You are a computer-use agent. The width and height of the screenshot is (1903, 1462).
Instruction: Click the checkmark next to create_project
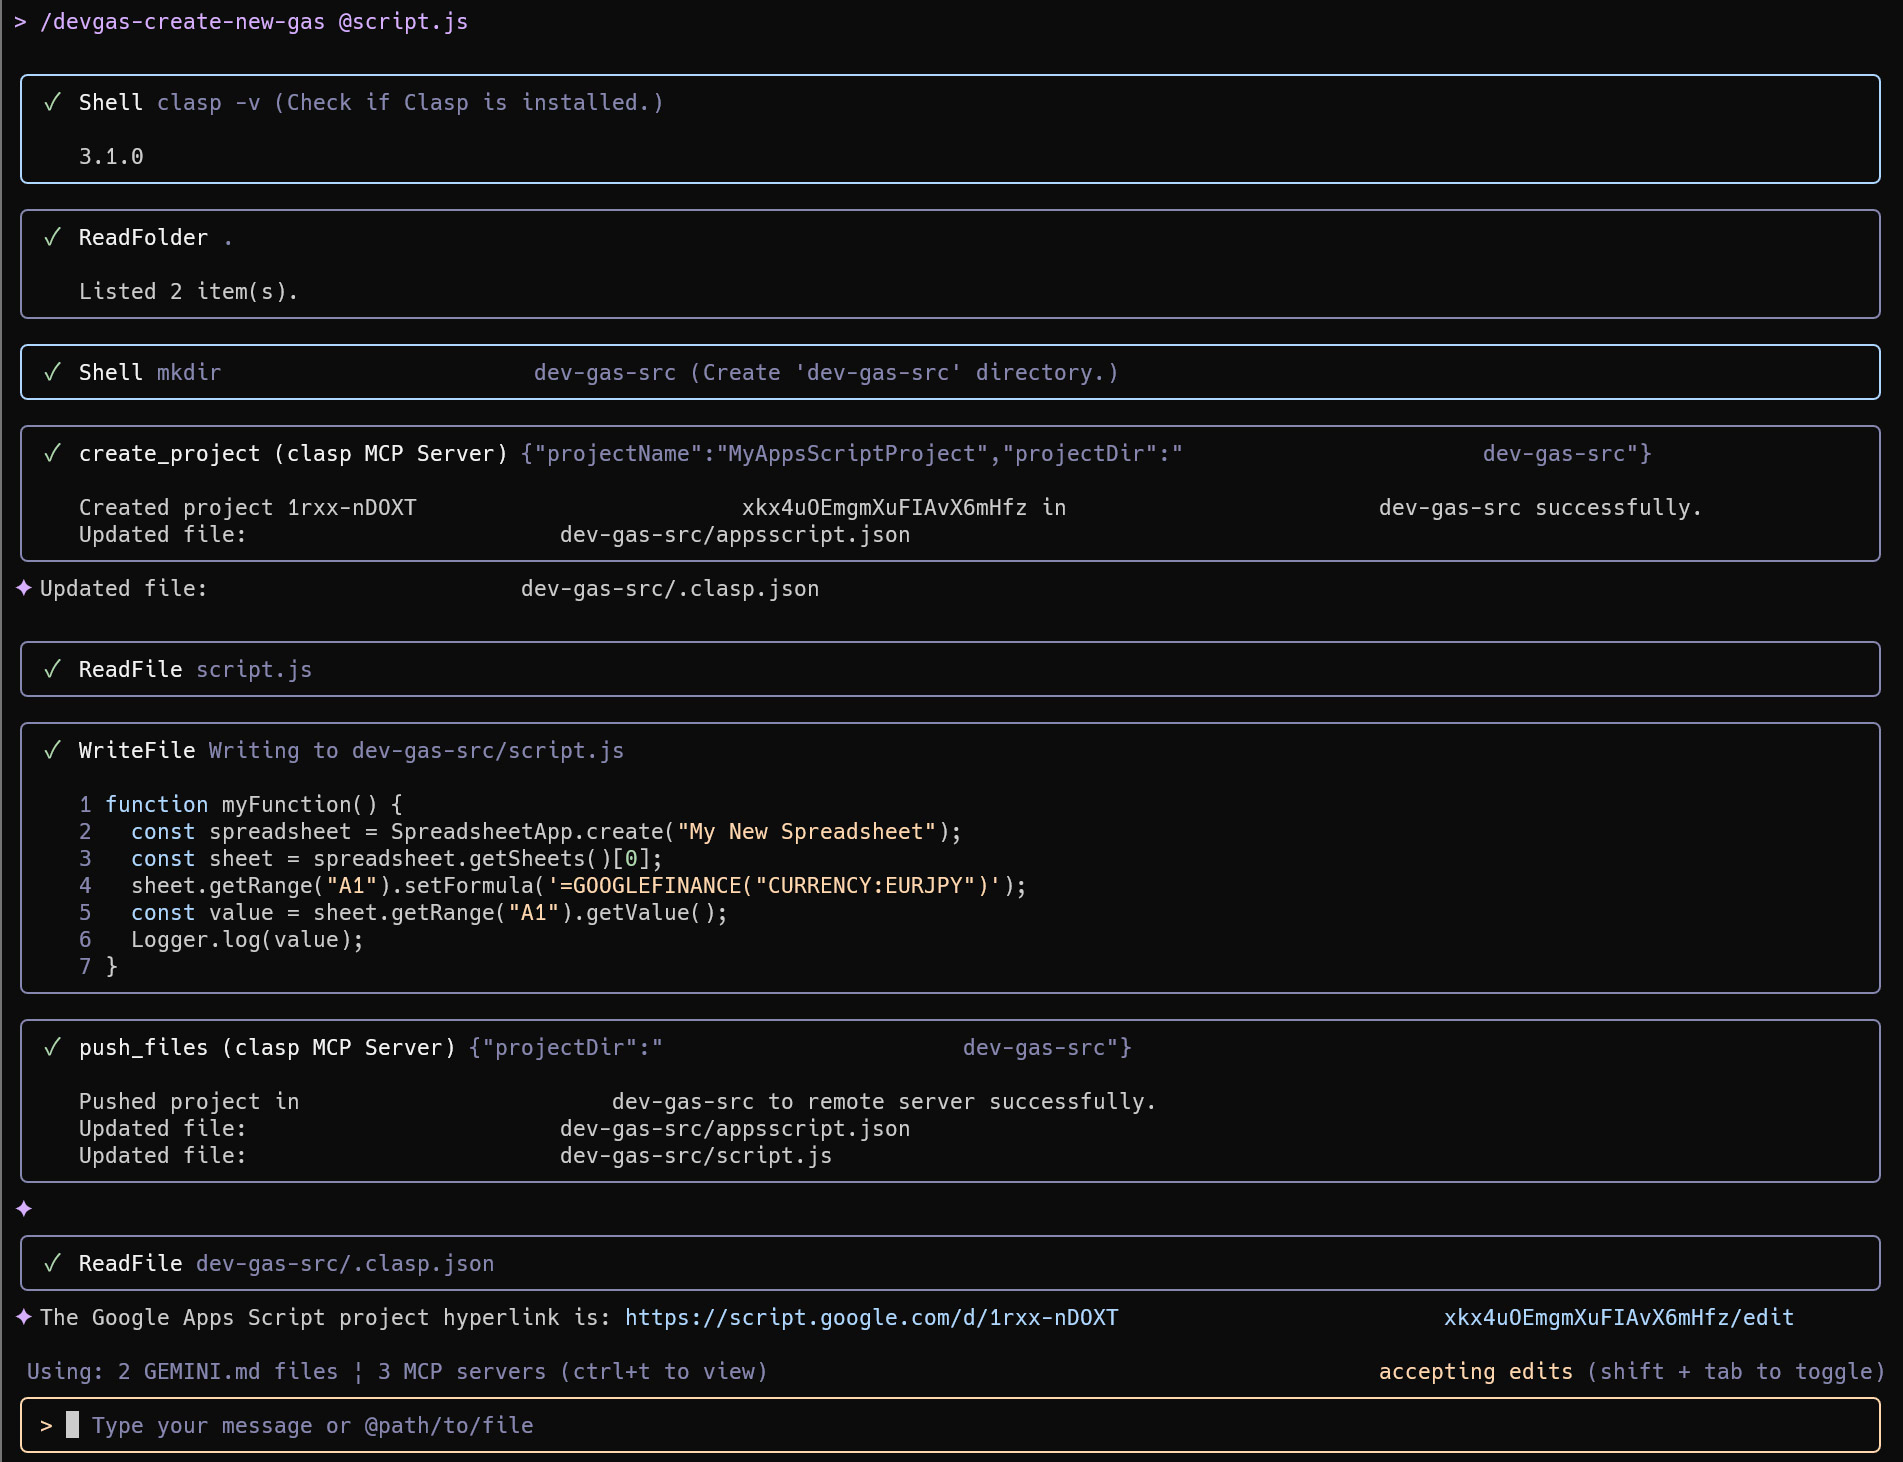[53, 454]
